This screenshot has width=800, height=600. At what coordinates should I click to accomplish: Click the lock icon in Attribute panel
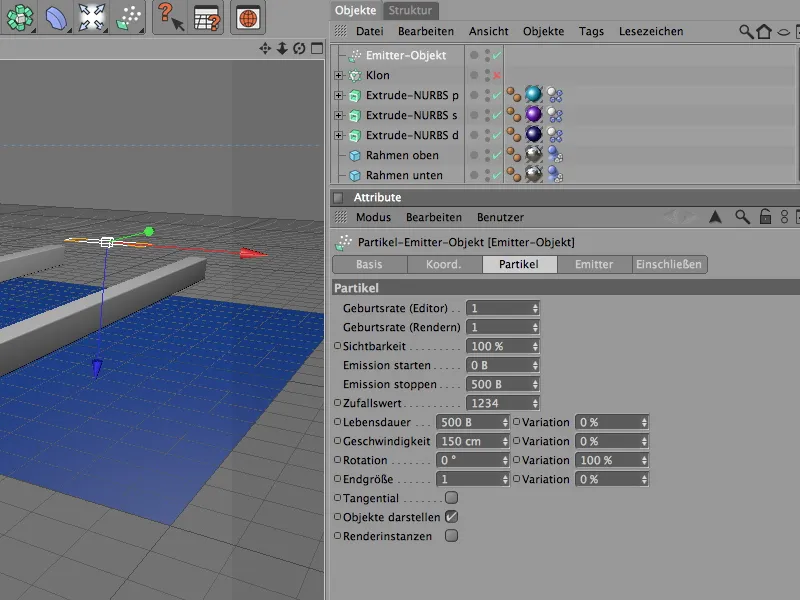(x=765, y=217)
